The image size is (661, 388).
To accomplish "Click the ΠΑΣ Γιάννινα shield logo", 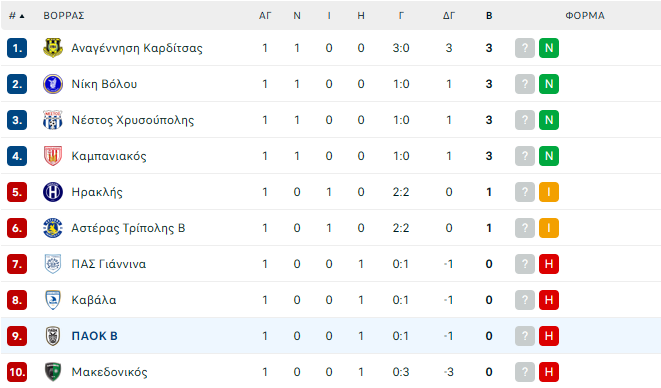I will coord(53,264).
